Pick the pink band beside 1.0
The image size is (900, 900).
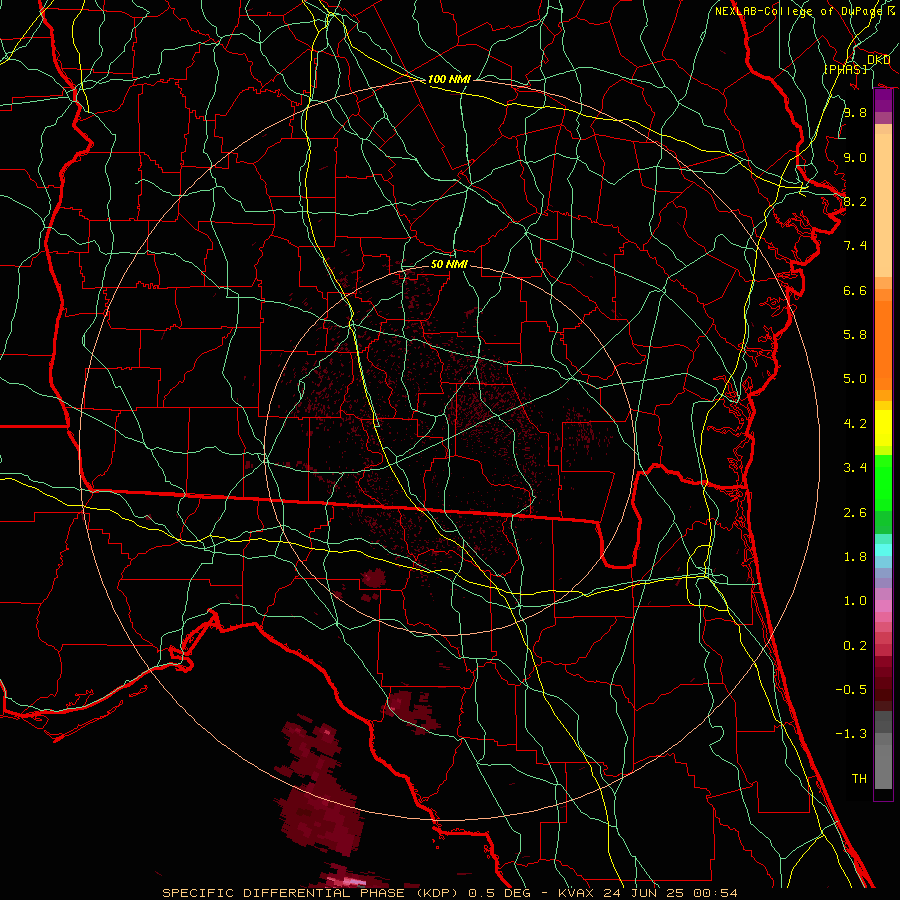[x=883, y=606]
